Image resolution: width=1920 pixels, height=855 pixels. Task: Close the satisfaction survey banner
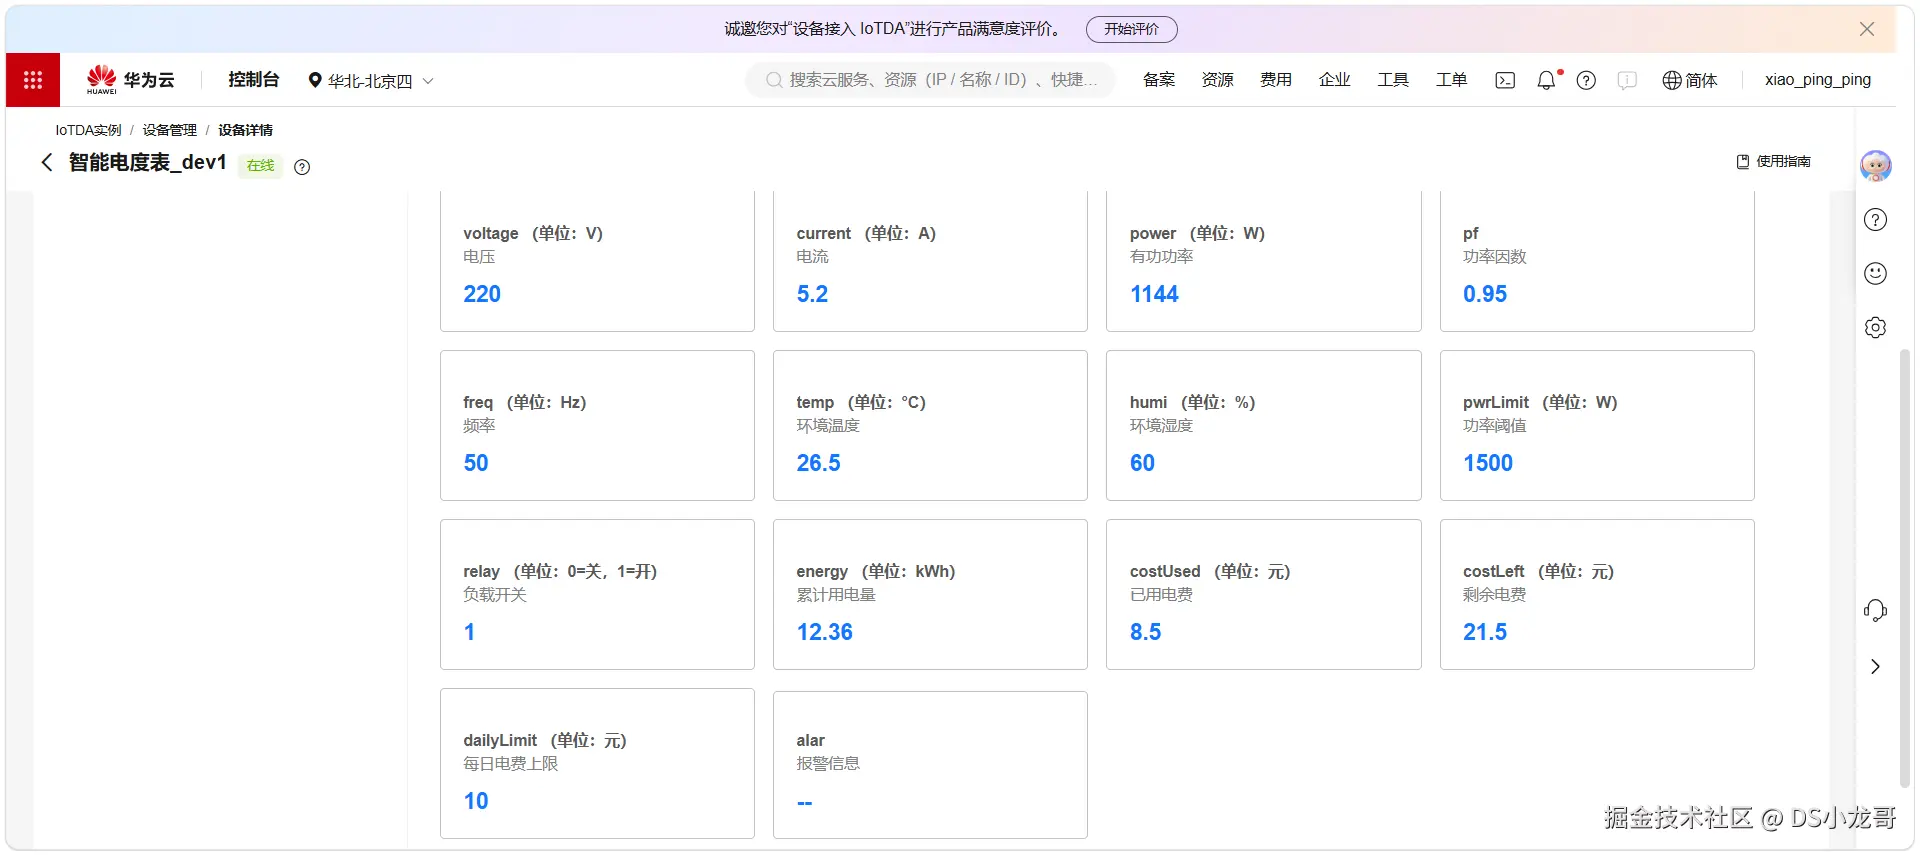click(x=1866, y=29)
